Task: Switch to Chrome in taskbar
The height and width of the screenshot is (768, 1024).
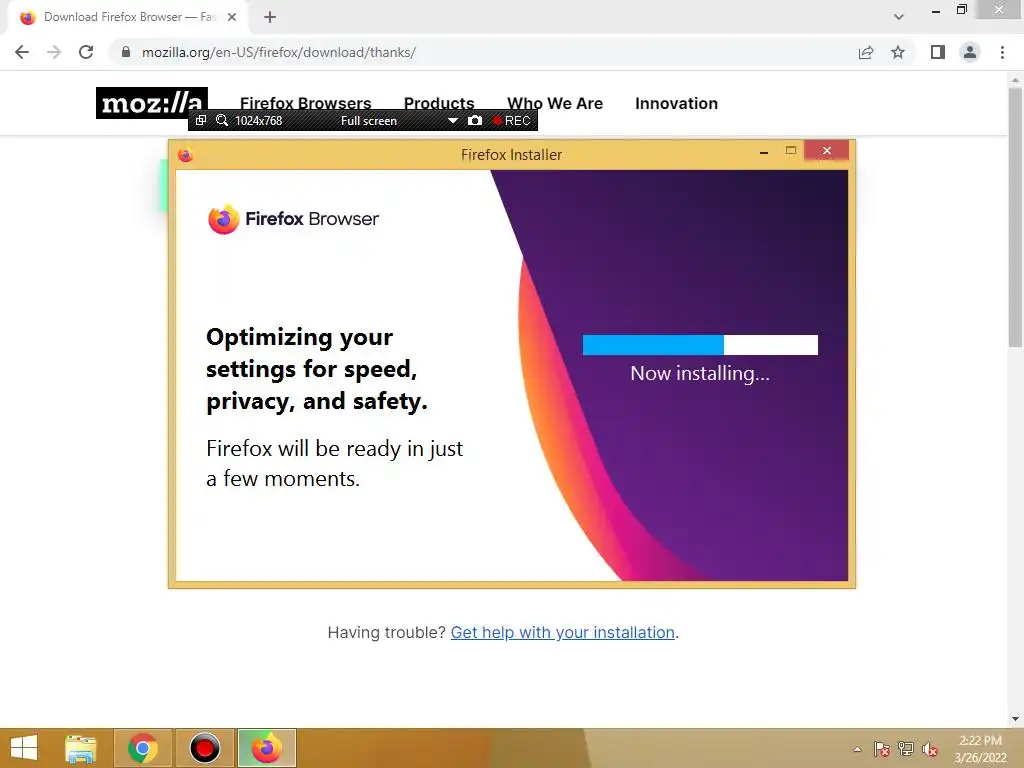Action: (143, 748)
